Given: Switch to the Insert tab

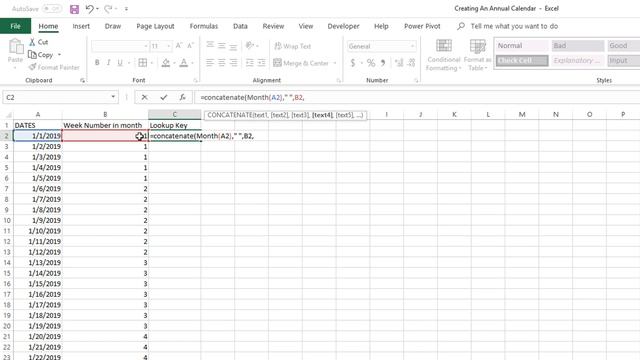Looking at the screenshot, I should tap(81, 26).
